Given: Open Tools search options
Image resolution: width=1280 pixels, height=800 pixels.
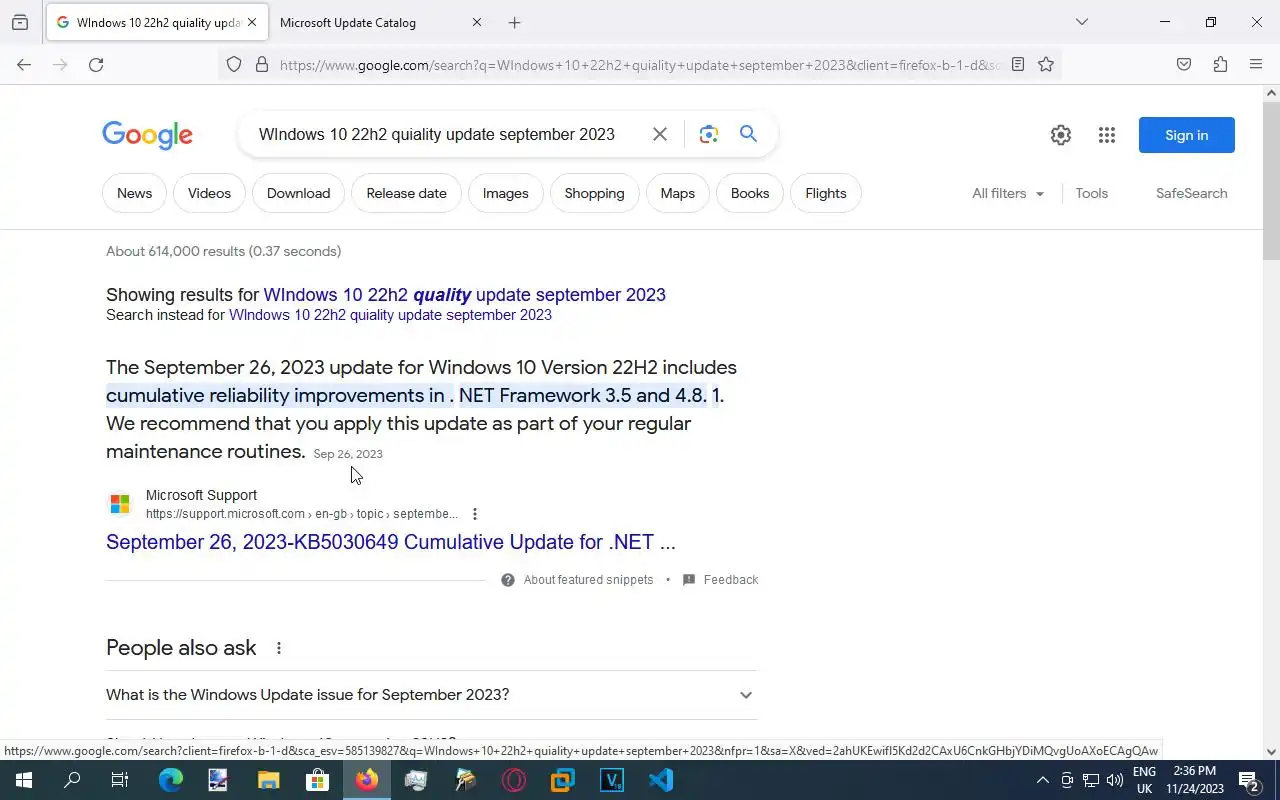Looking at the screenshot, I should (x=1091, y=193).
